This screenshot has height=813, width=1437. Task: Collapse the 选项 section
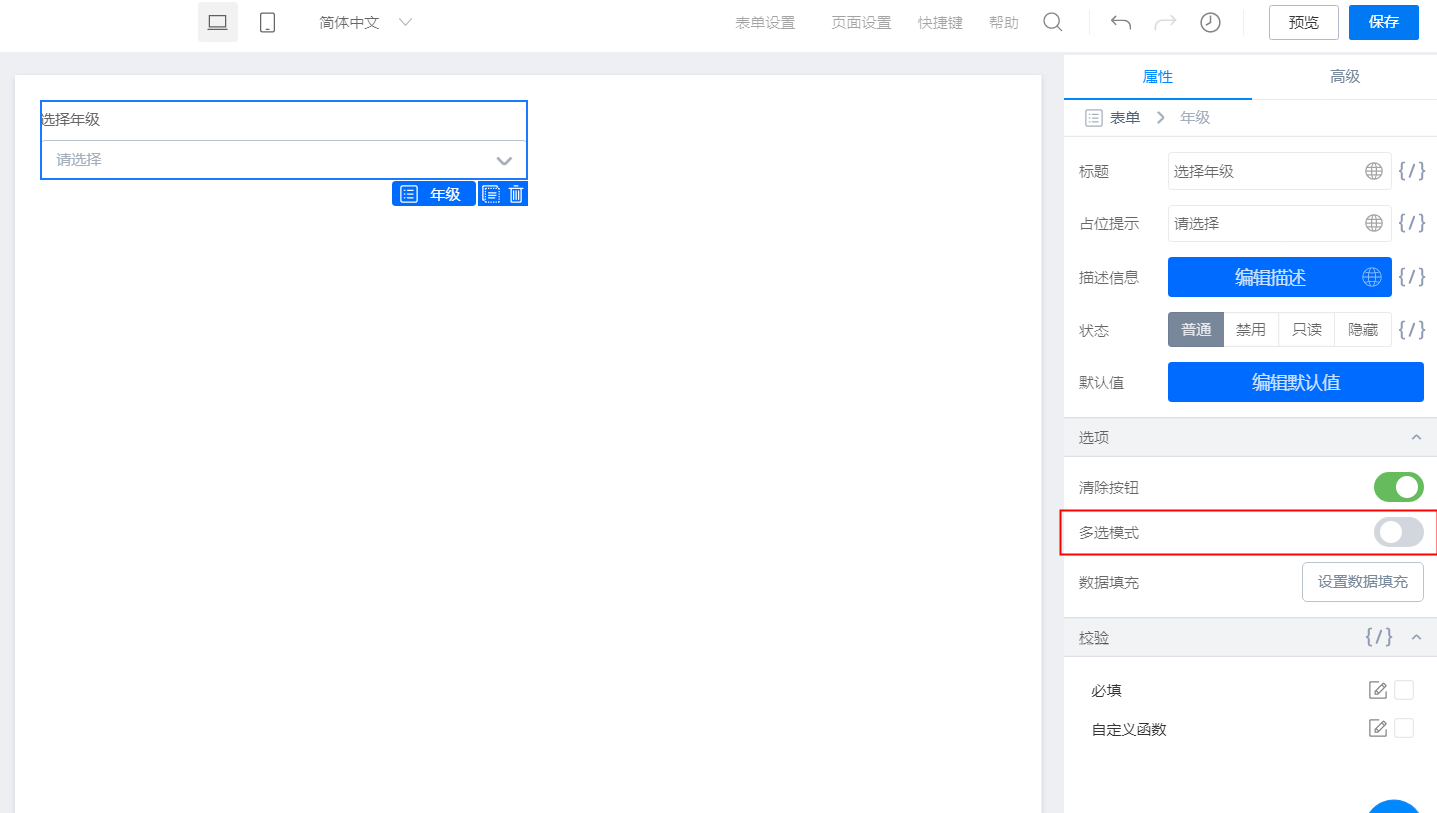[1416, 438]
